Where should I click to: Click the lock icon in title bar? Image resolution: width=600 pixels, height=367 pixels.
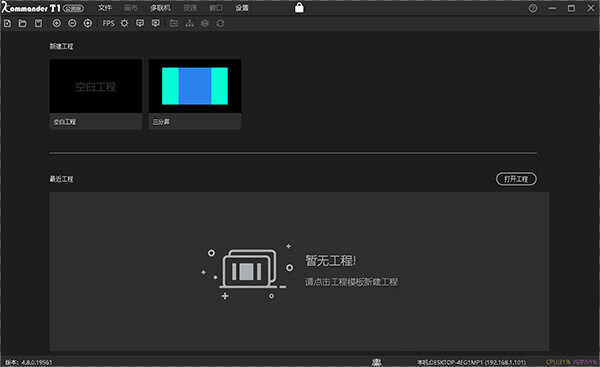tap(299, 7)
